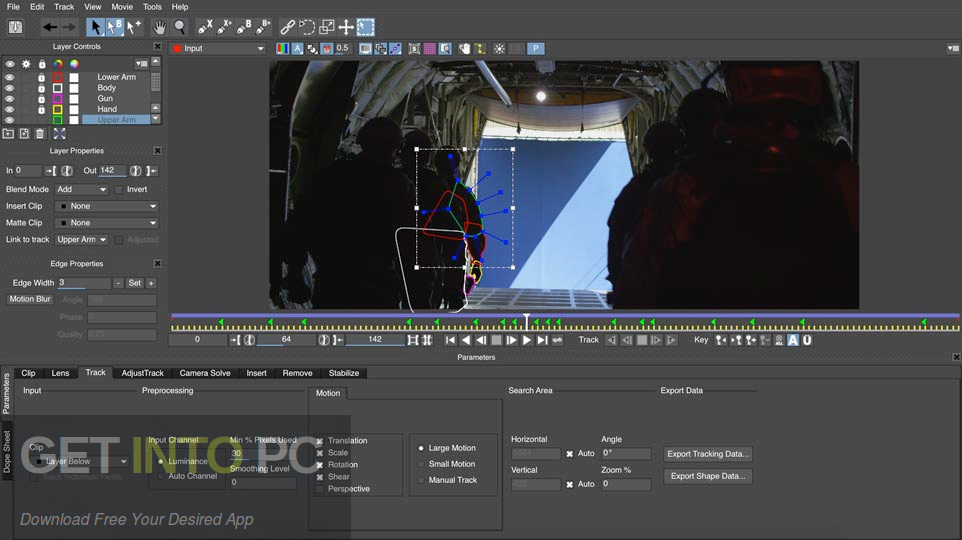Click Export Shape Data button

[708, 476]
